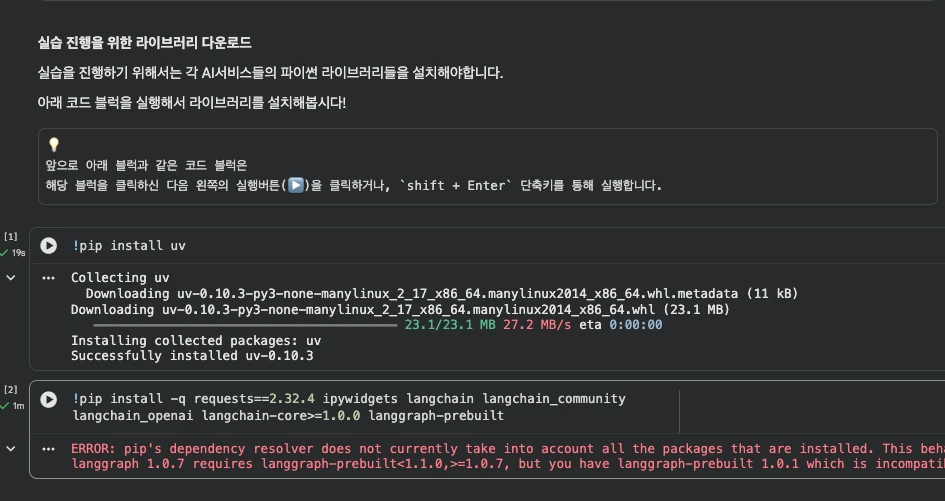Click the 'Successfully installed uv-0.10.3' output line
Viewport: 945px width, 501px height.
192,355
